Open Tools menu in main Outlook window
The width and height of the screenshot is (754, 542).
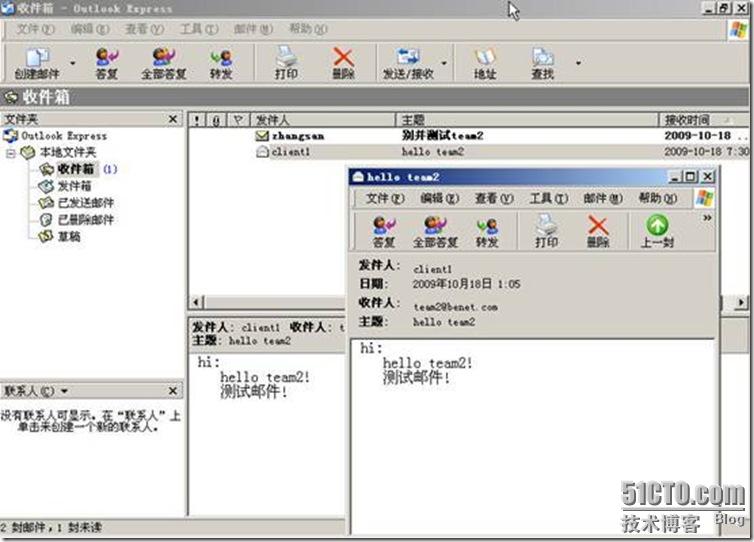(199, 29)
